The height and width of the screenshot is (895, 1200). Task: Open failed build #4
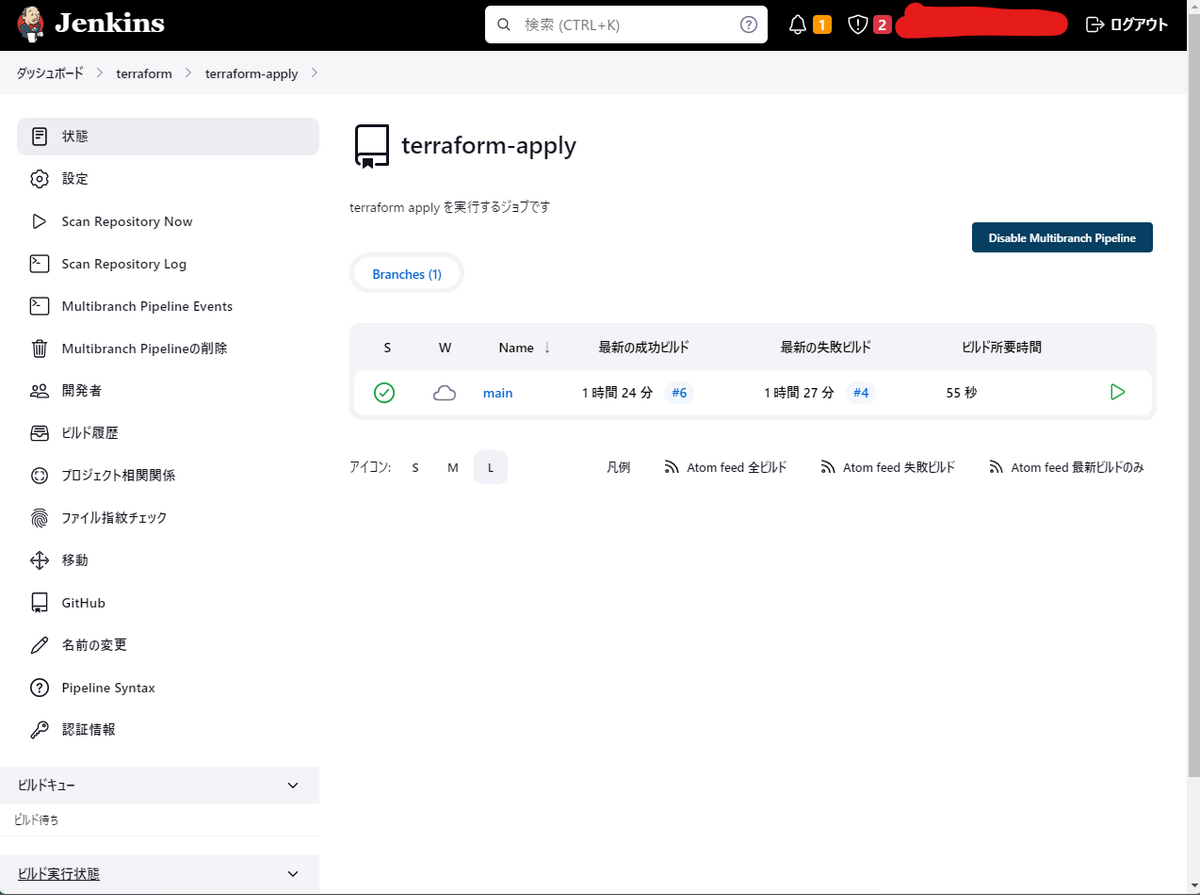point(861,393)
